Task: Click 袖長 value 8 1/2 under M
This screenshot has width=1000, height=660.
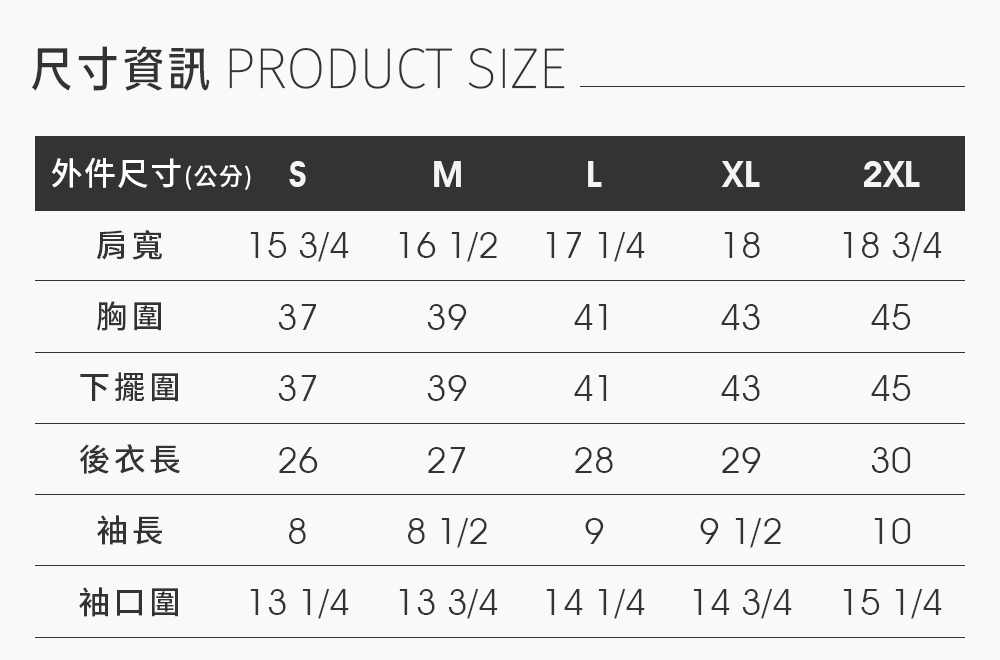Action: pyautogui.click(x=447, y=531)
